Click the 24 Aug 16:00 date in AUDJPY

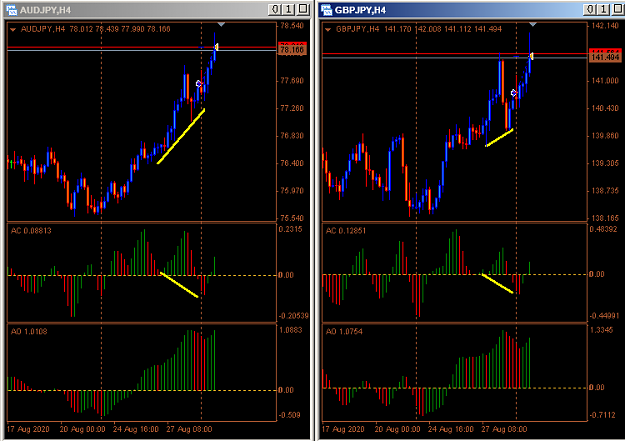point(136,429)
